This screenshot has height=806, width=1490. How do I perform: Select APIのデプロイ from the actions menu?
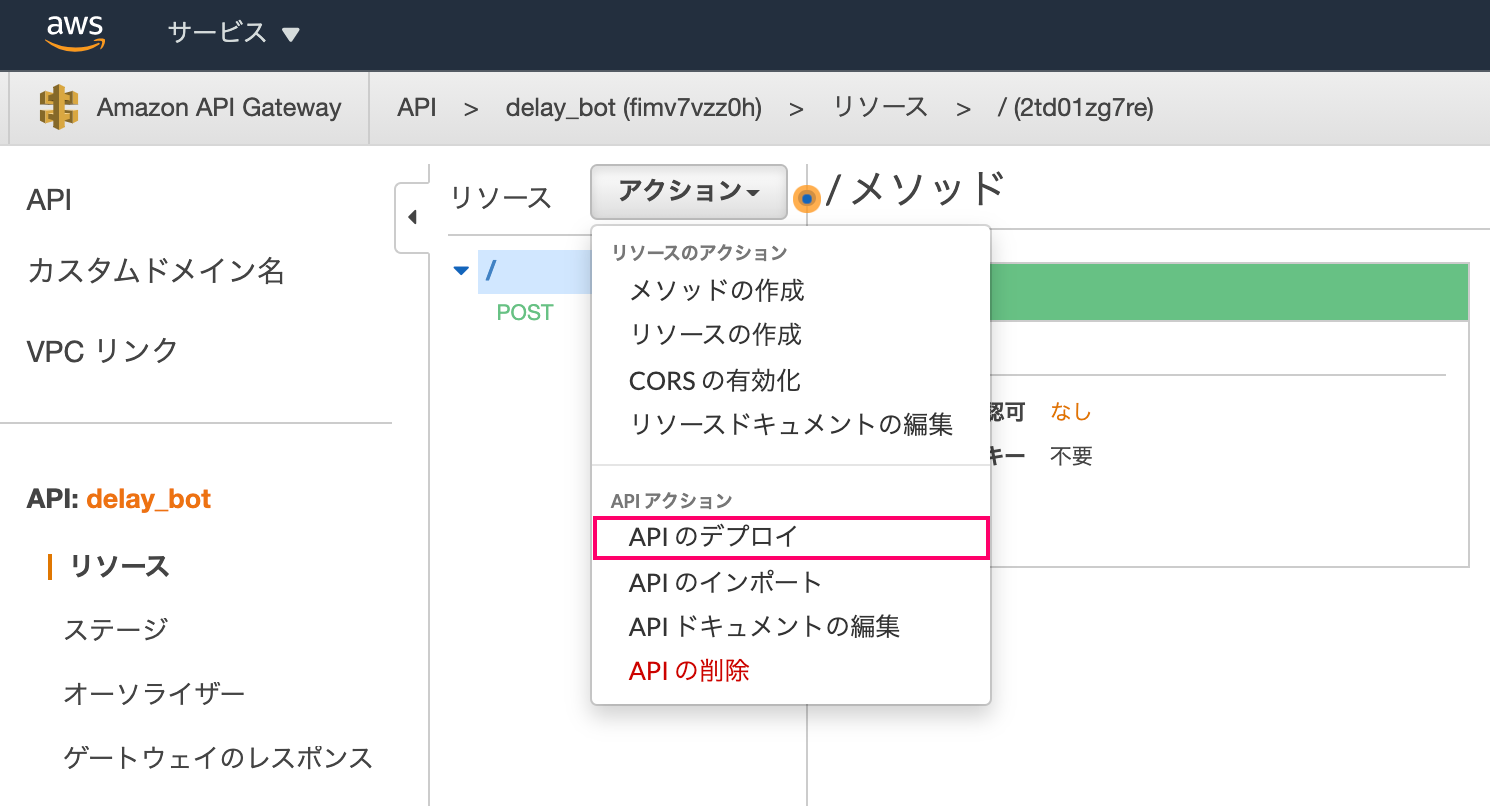pos(790,537)
